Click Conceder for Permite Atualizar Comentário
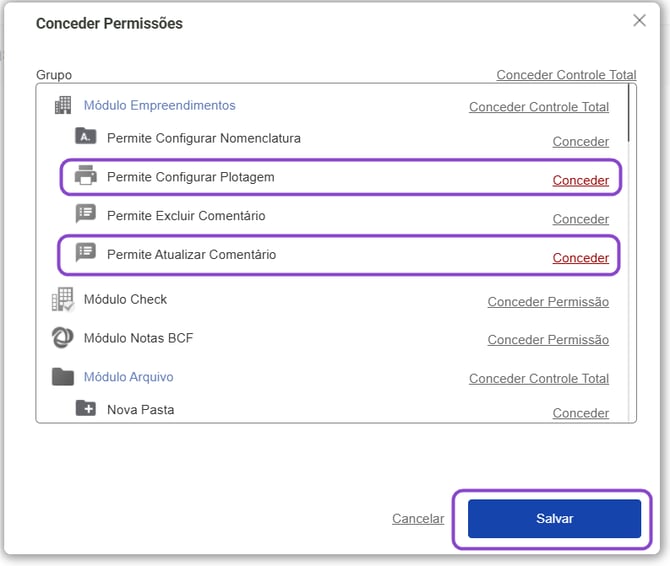The height and width of the screenshot is (566, 670). point(580,258)
